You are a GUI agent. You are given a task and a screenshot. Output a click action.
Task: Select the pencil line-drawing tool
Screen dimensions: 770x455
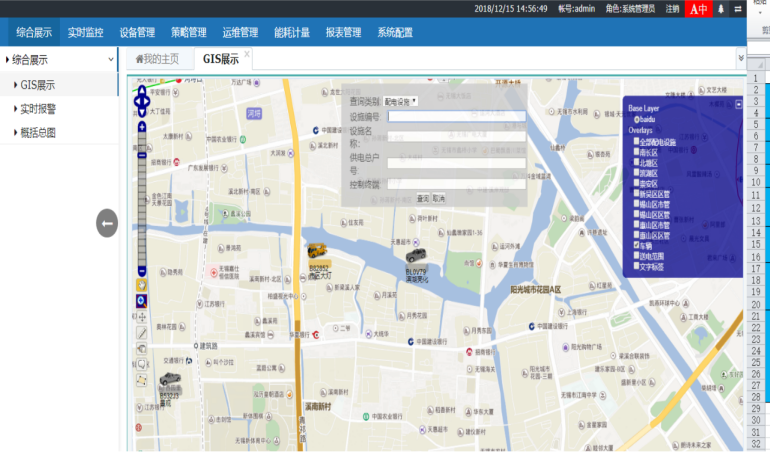pyautogui.click(x=141, y=333)
